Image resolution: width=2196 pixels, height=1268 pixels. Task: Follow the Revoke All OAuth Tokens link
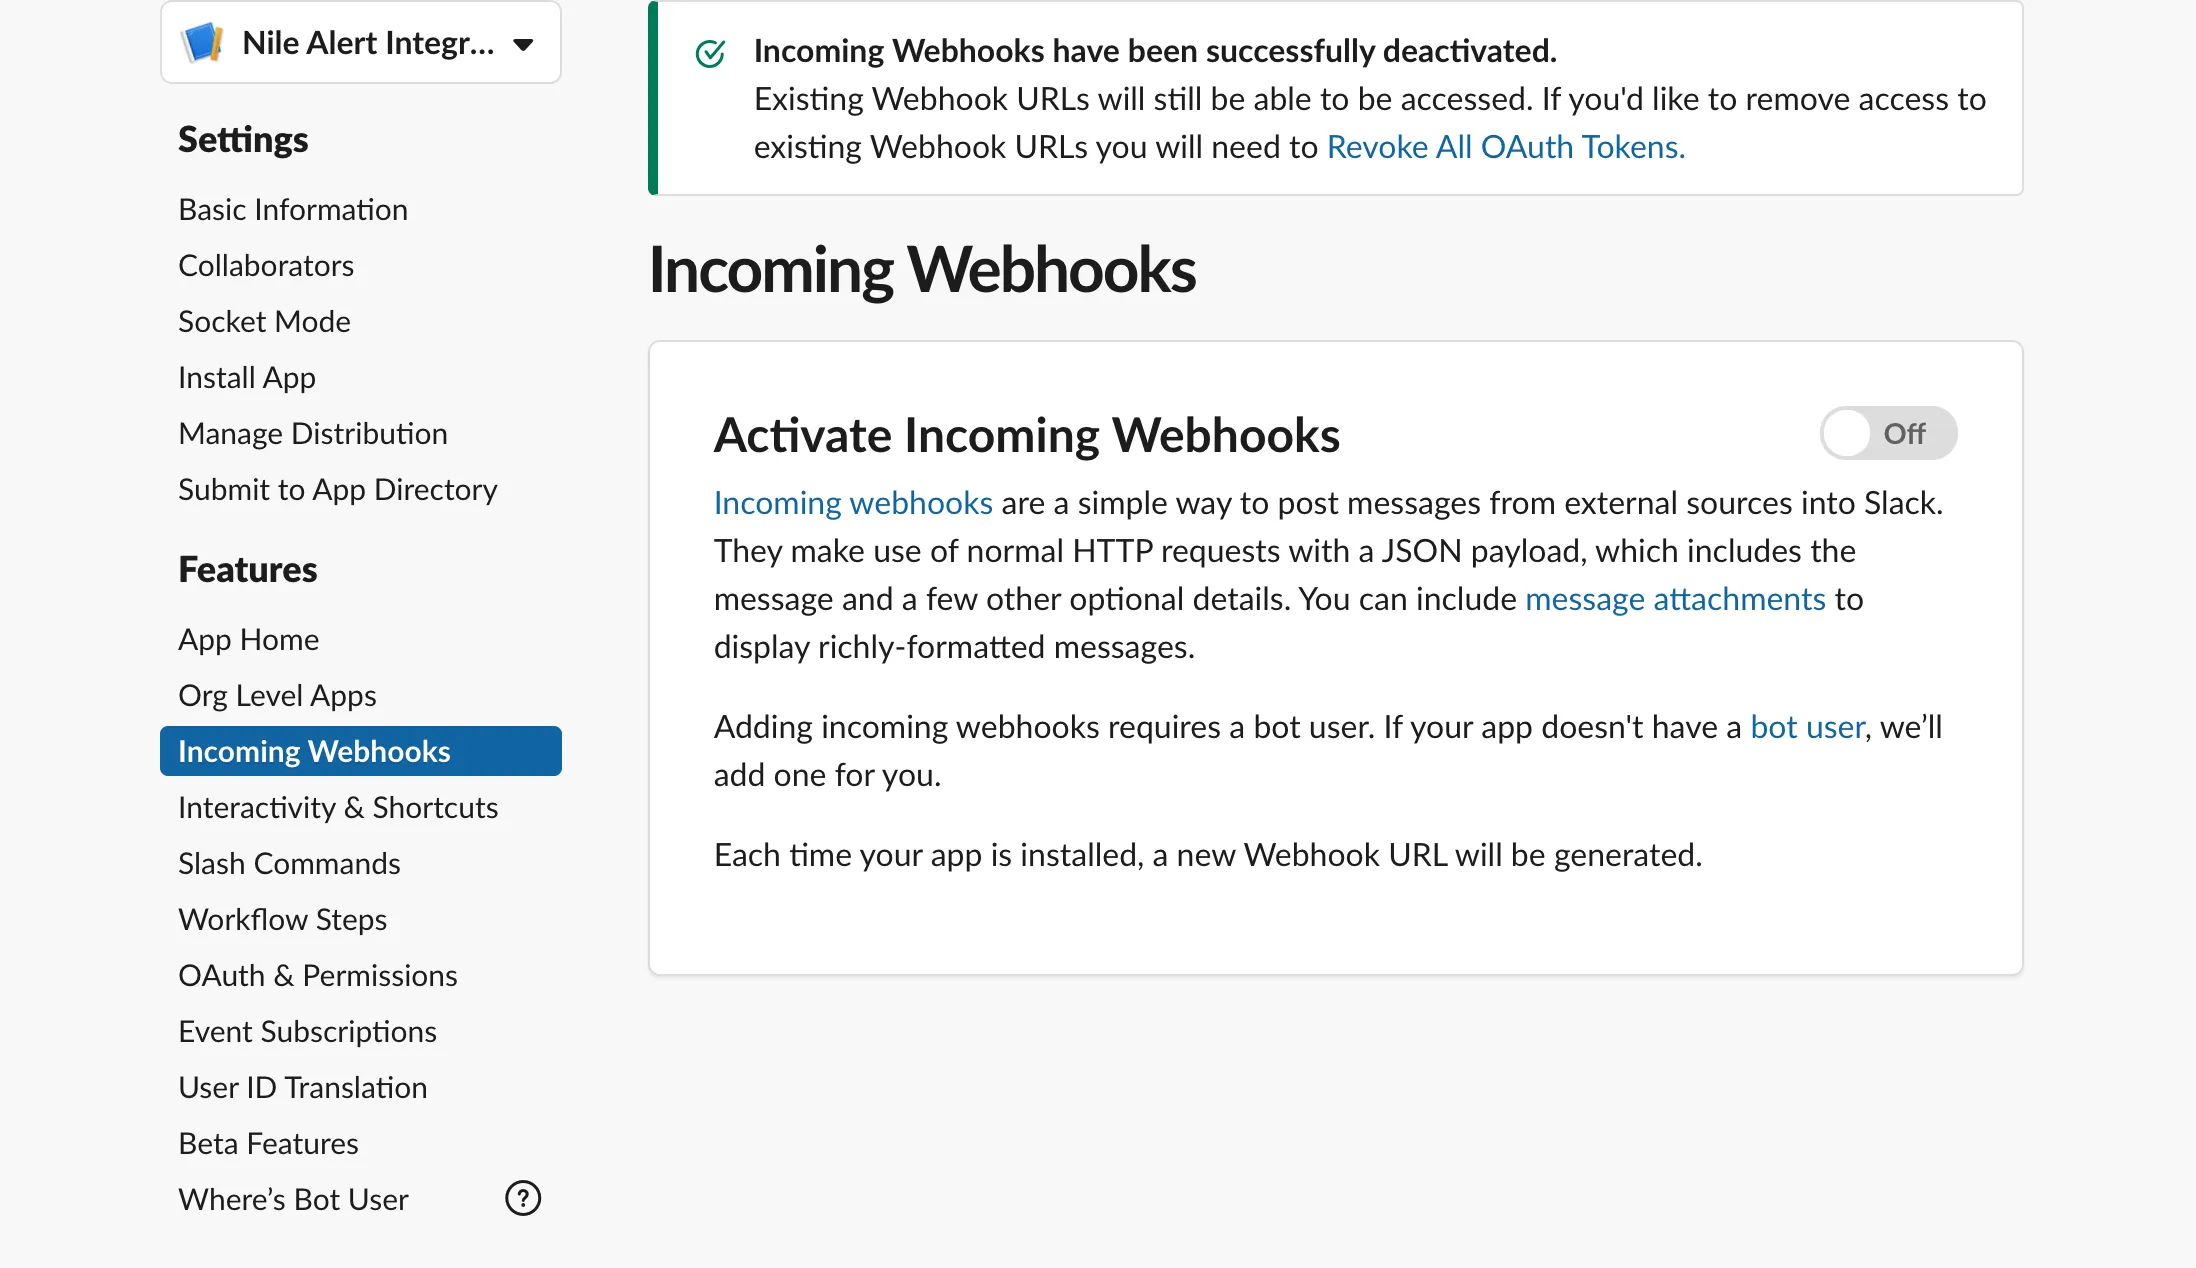point(1506,147)
